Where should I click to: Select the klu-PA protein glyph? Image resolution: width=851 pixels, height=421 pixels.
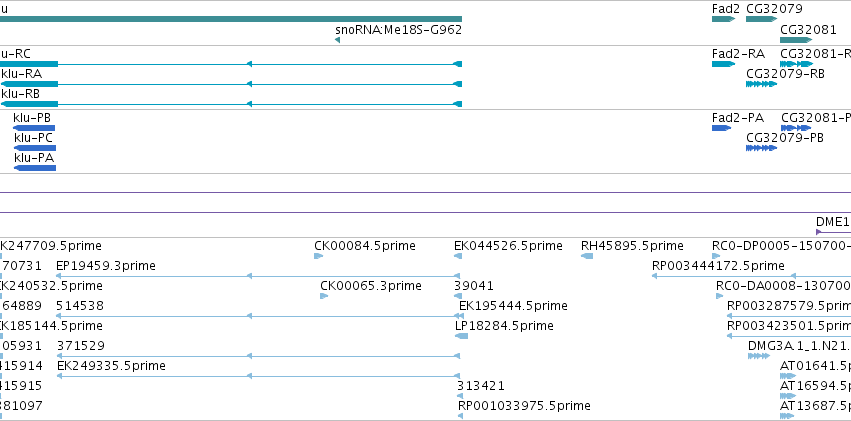click(x=35, y=168)
